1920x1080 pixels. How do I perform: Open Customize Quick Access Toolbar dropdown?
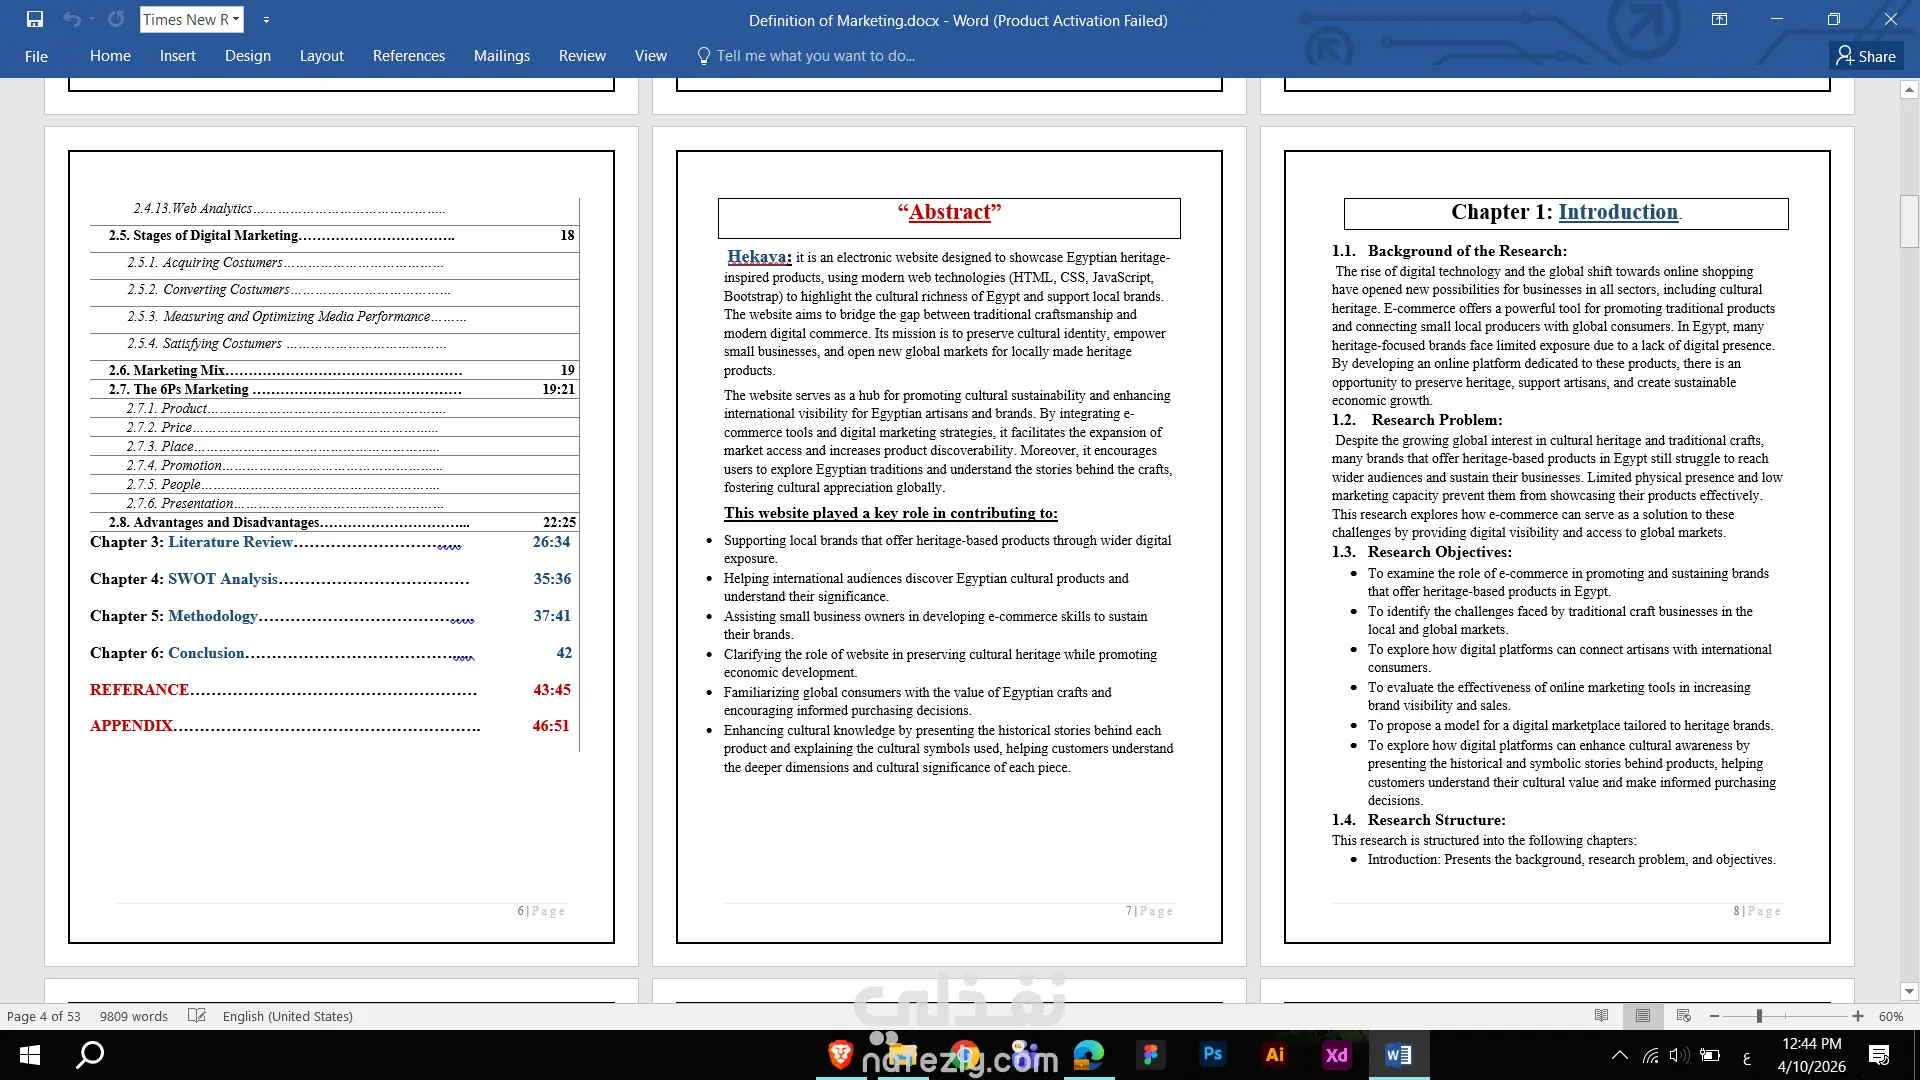tap(266, 19)
